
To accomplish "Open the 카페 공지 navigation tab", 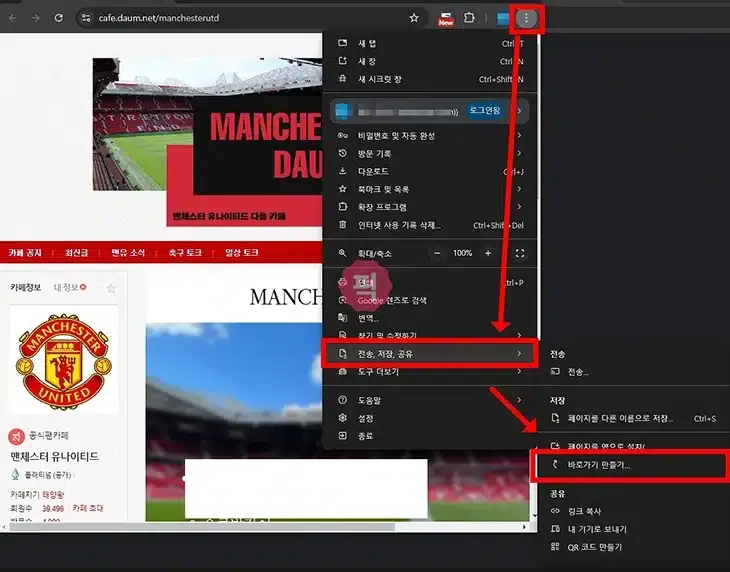I will 25,253.
